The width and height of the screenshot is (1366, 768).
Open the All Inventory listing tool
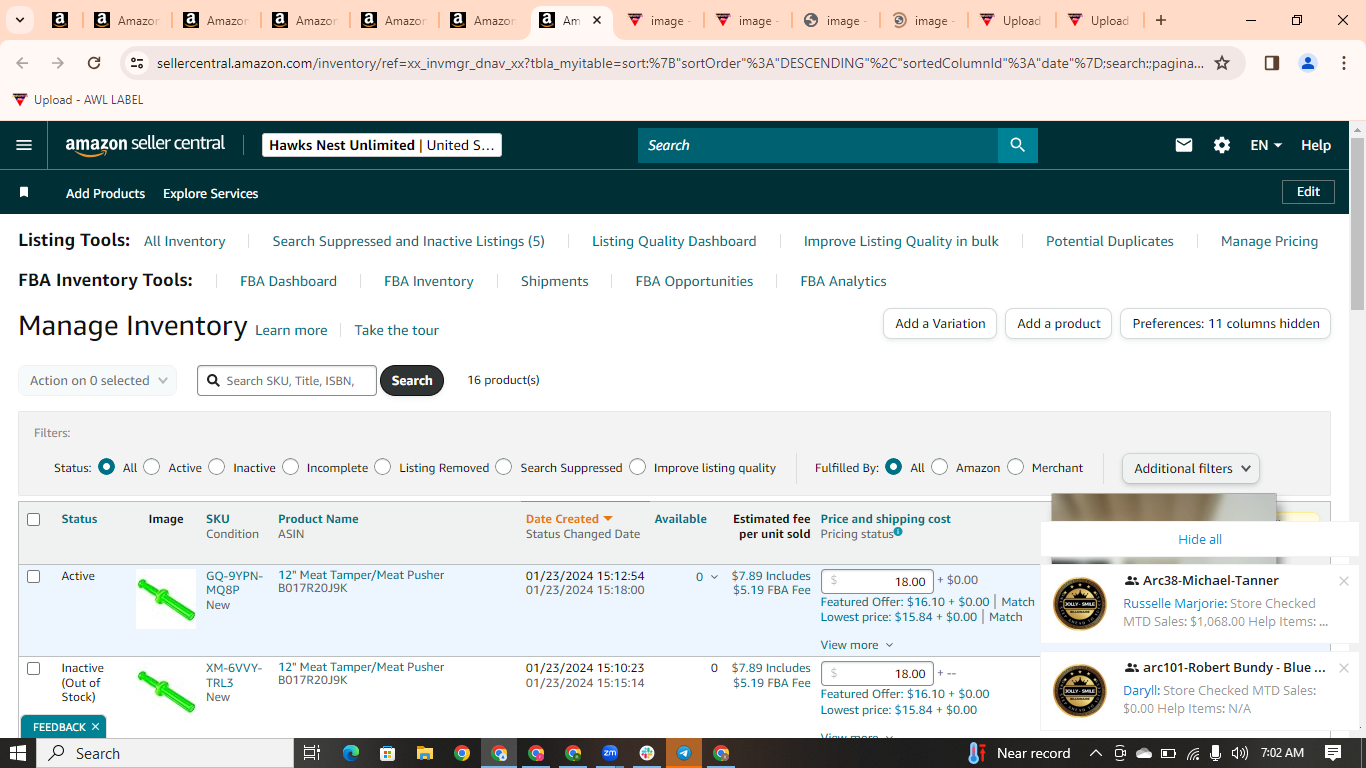(185, 241)
